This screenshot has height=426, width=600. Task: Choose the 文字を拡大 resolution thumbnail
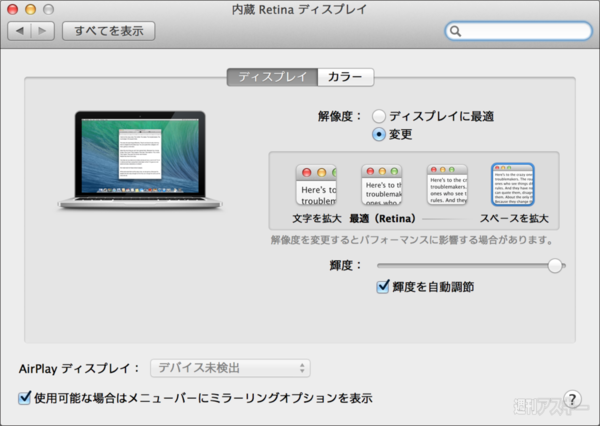click(x=316, y=185)
